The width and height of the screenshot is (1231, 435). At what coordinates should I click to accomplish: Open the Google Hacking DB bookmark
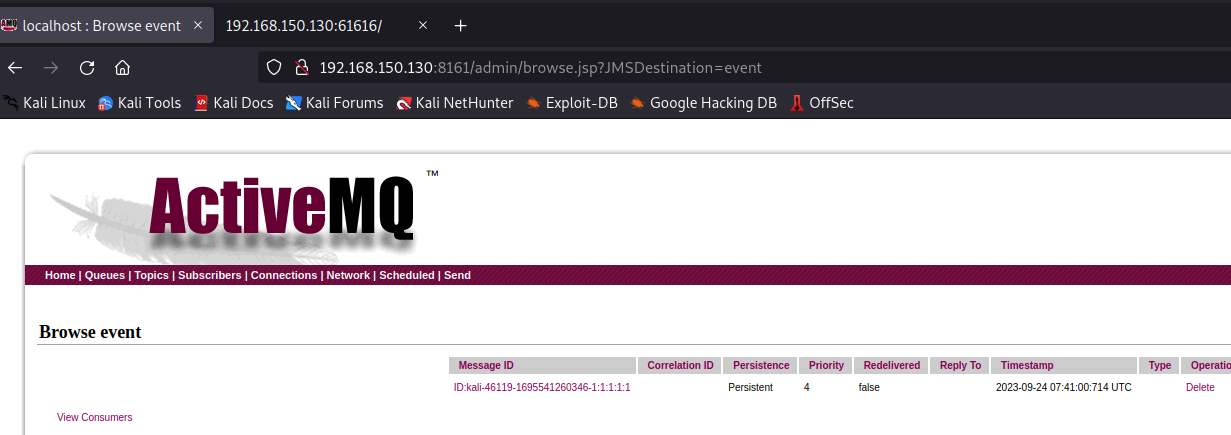click(x=704, y=102)
